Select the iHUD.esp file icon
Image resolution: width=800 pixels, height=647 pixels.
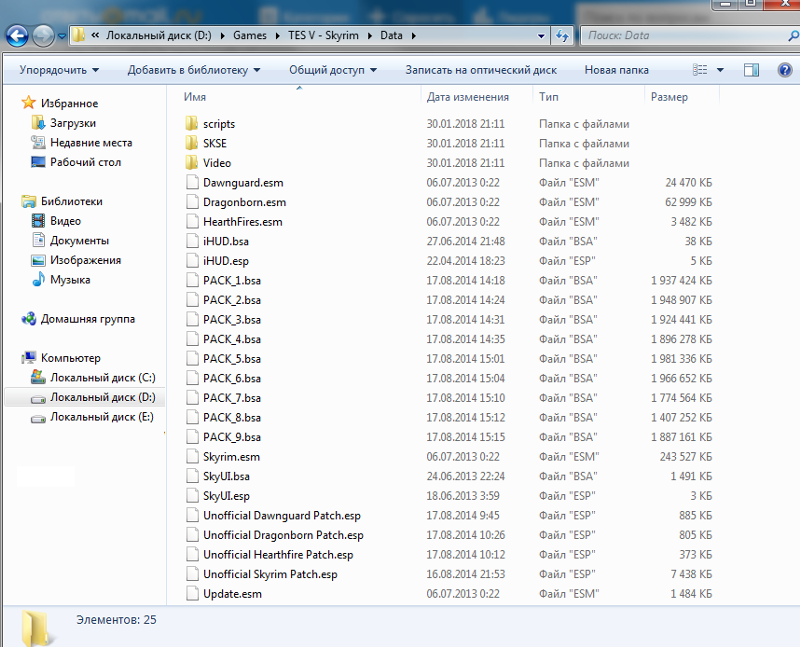(192, 261)
